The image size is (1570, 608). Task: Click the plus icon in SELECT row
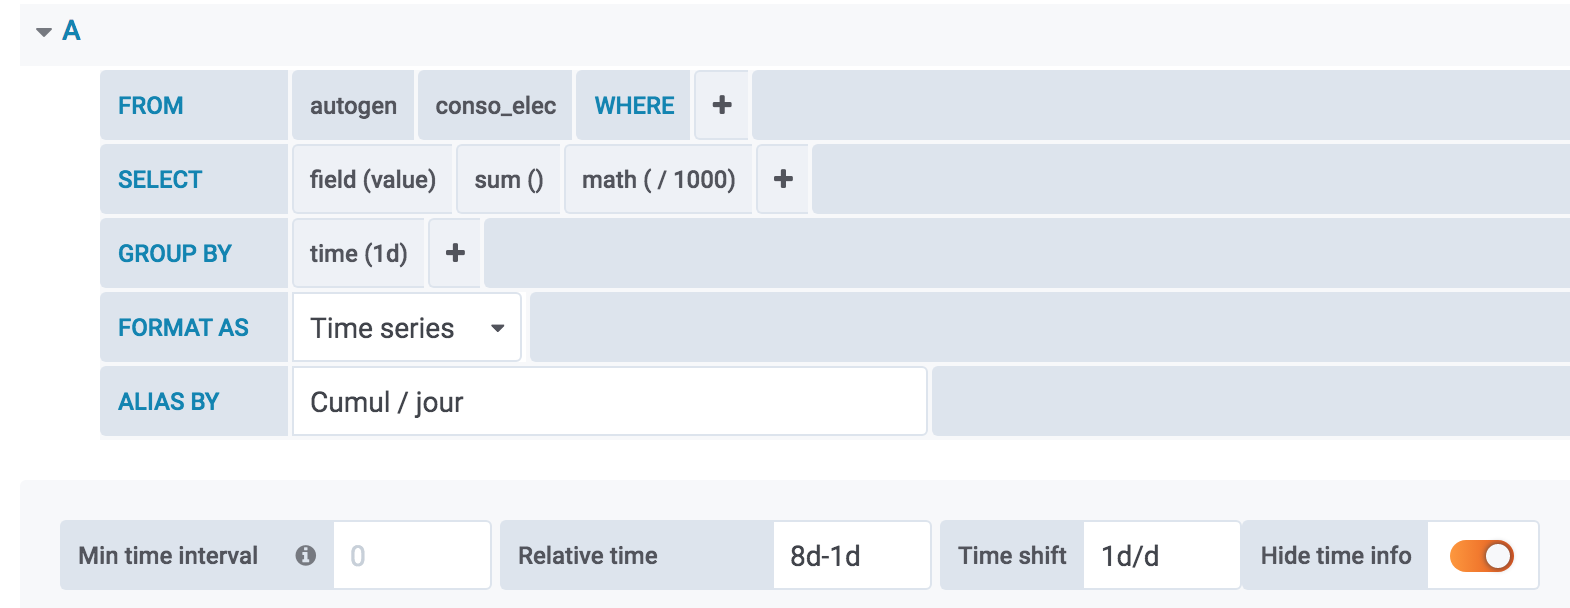(x=783, y=179)
